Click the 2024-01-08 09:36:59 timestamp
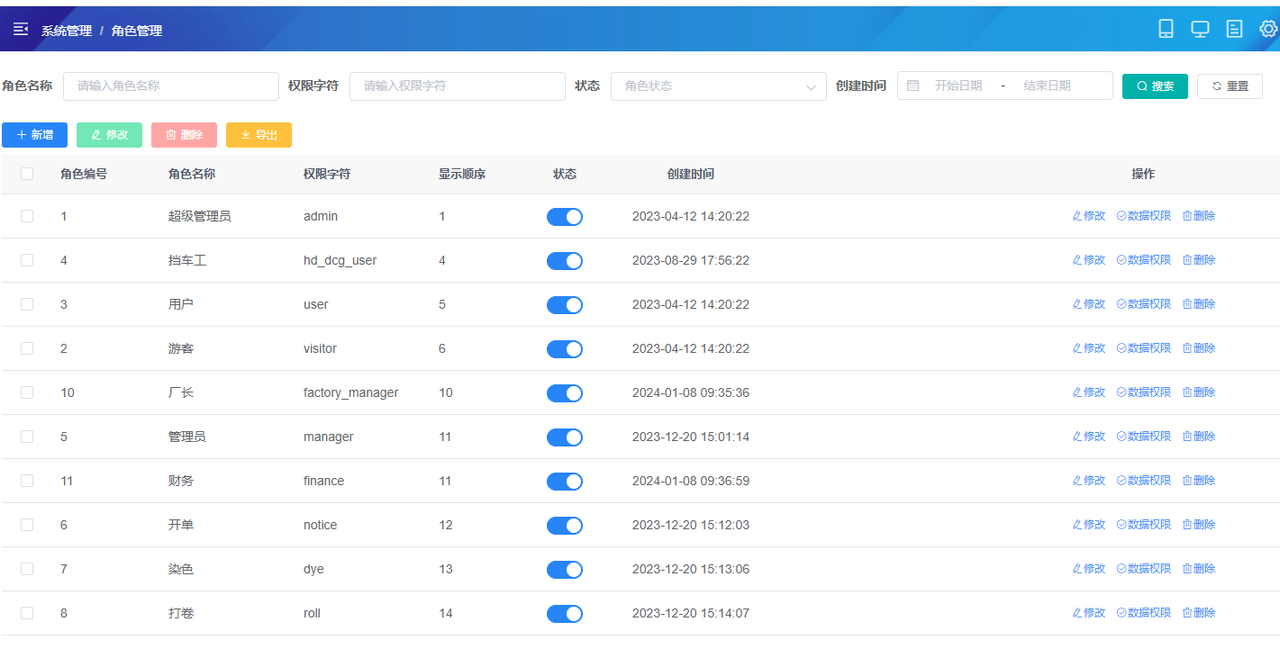 [x=691, y=481]
